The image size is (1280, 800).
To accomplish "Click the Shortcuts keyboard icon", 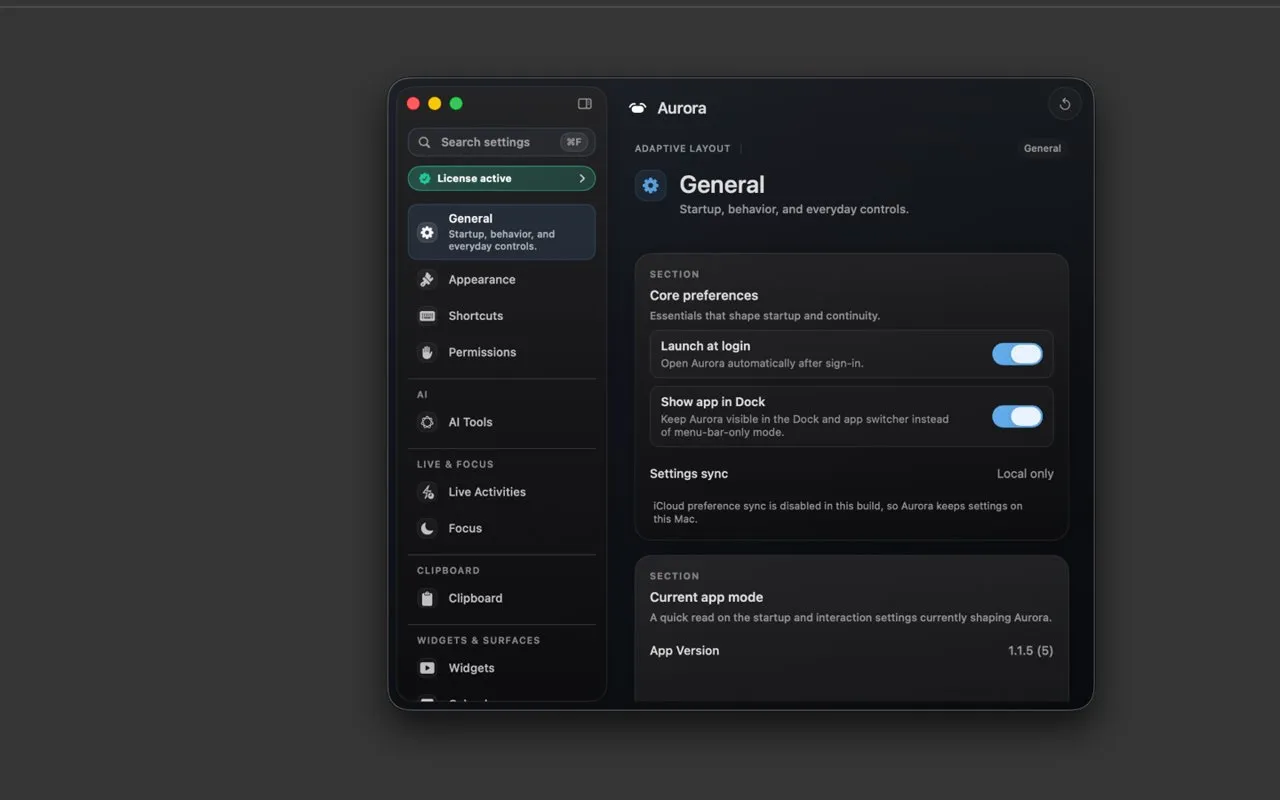I will [427, 316].
